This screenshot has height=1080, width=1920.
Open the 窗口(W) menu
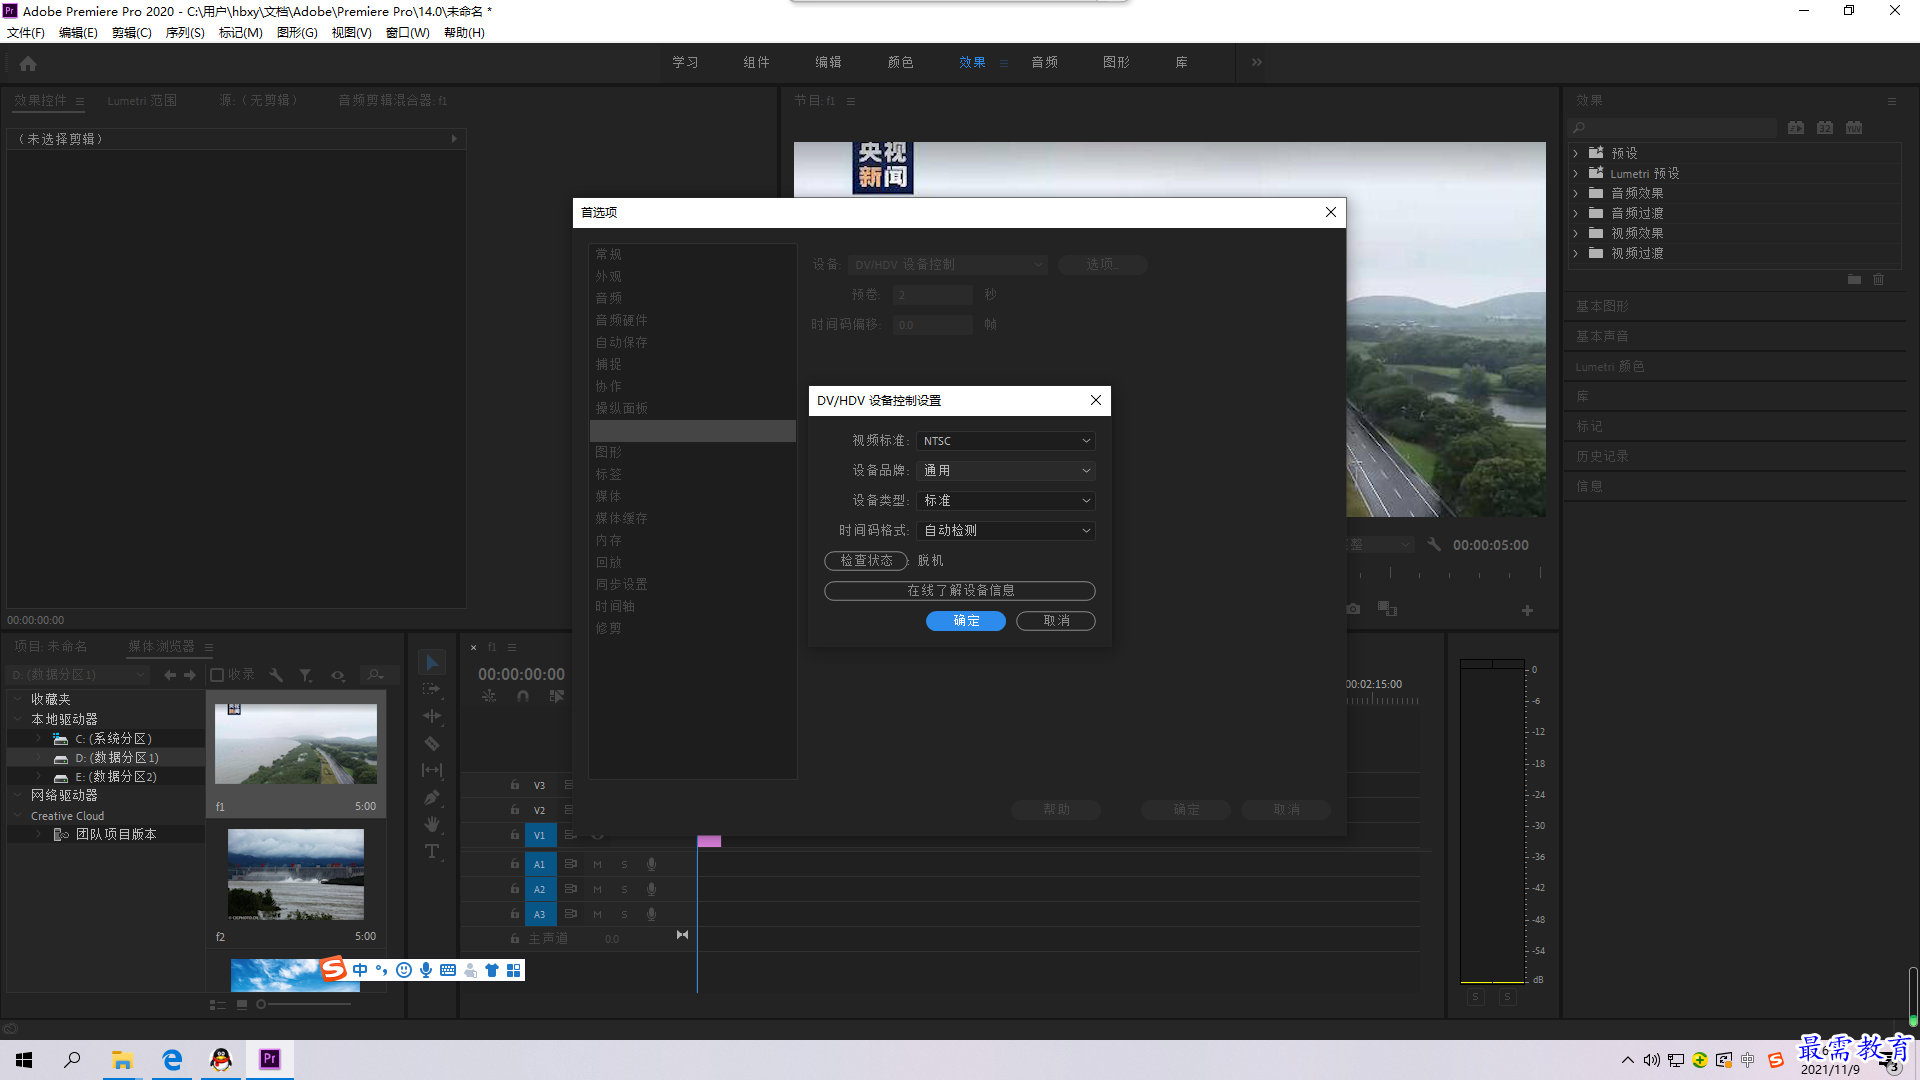pyautogui.click(x=408, y=33)
